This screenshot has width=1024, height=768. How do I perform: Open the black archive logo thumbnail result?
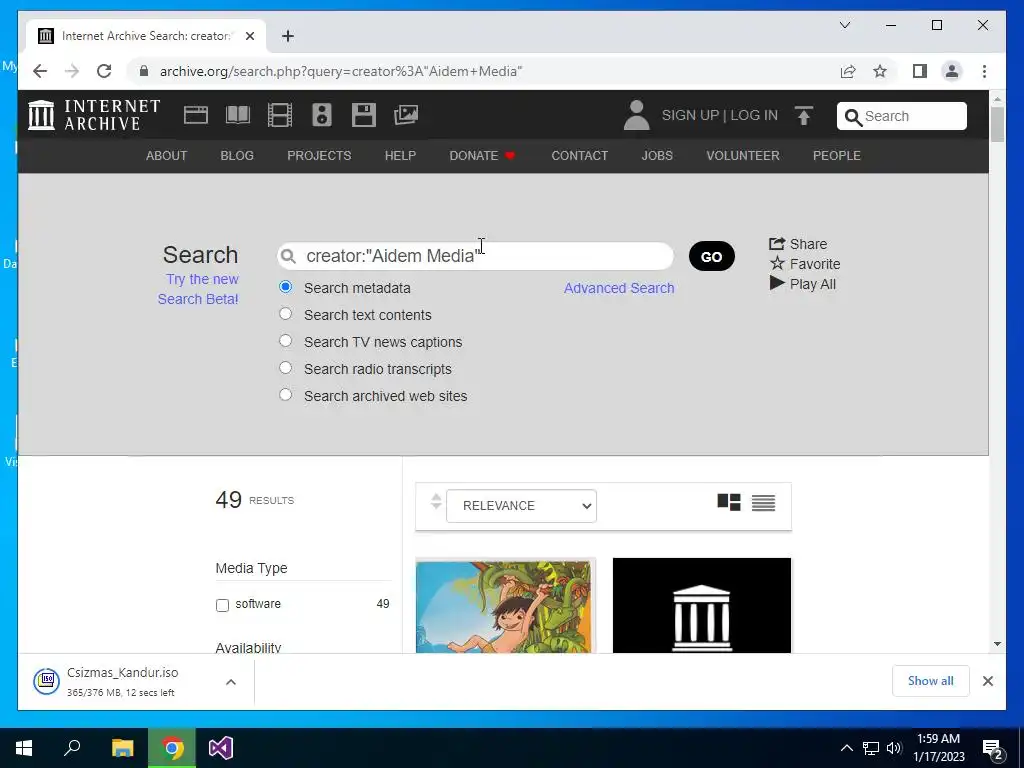(x=702, y=605)
